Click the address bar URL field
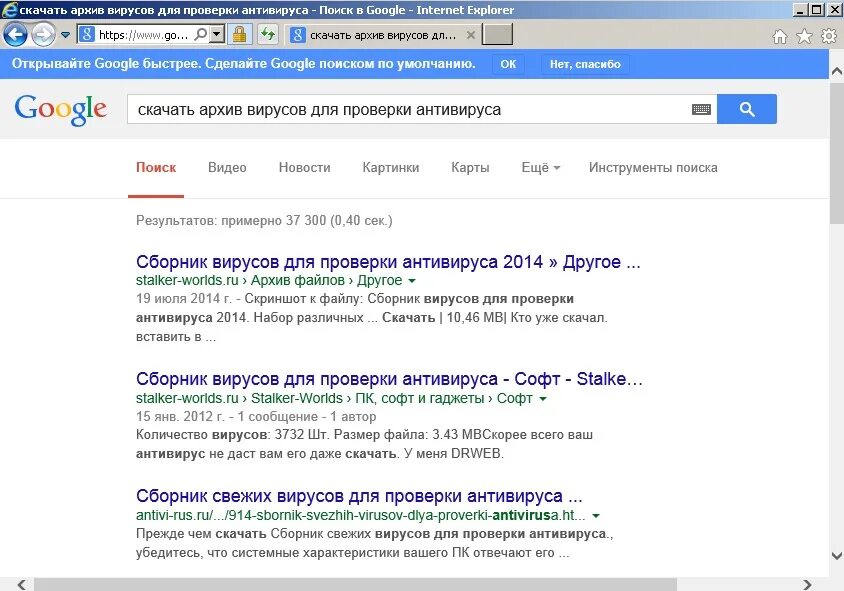This screenshot has width=844, height=591. pyautogui.click(x=143, y=35)
